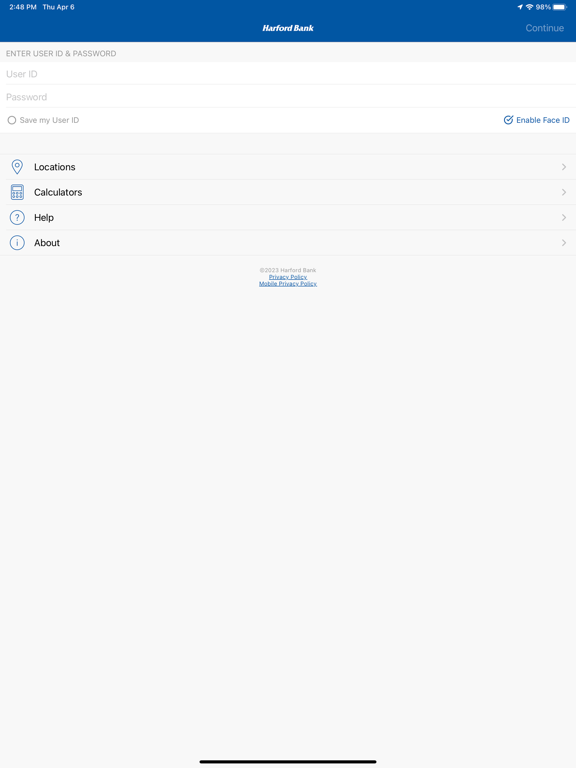The image size is (576, 768).
Task: Tap the 98% battery percentage
Action: tap(543, 7)
